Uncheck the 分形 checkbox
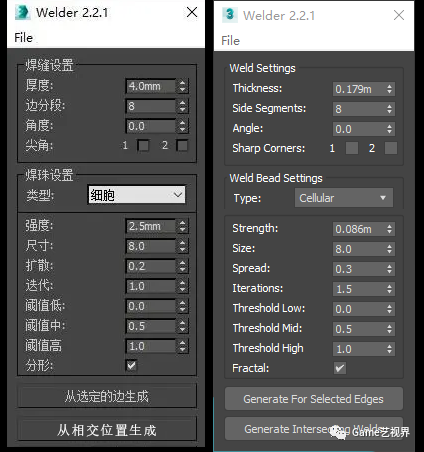 (131, 365)
